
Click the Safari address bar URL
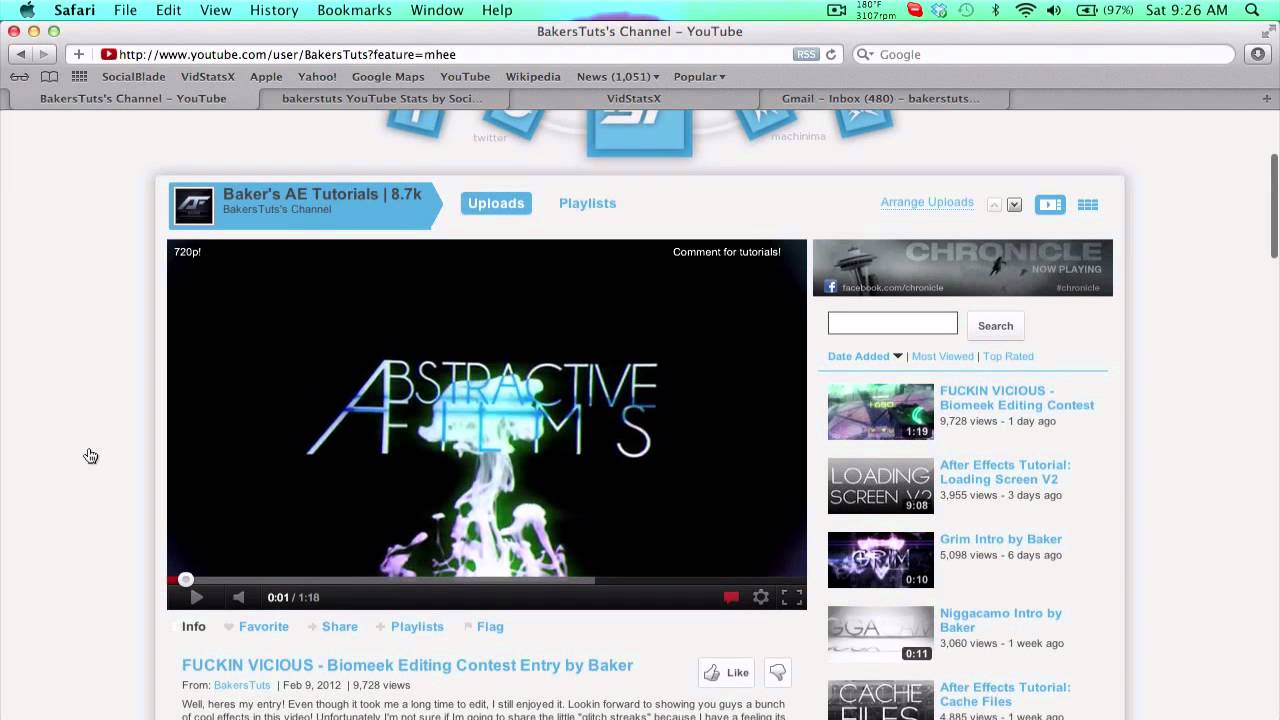point(287,54)
